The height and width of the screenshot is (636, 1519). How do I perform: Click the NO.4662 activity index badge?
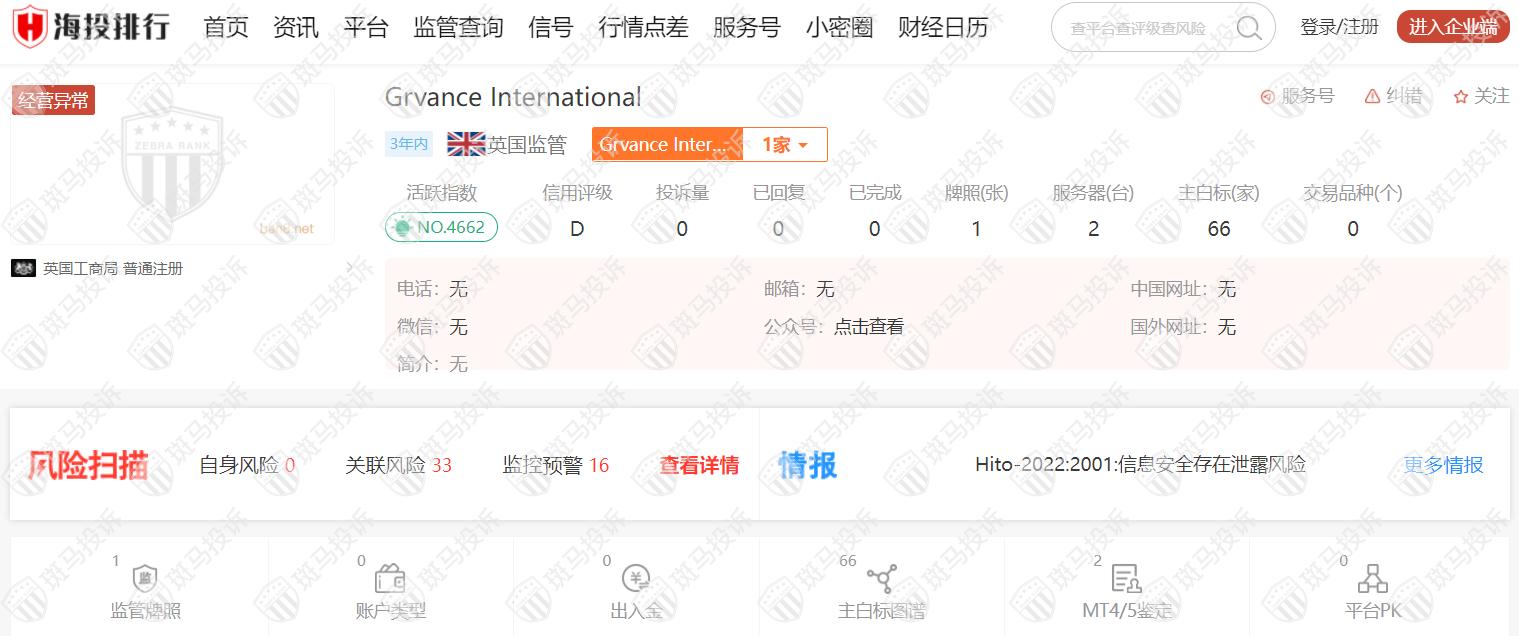pos(441,227)
